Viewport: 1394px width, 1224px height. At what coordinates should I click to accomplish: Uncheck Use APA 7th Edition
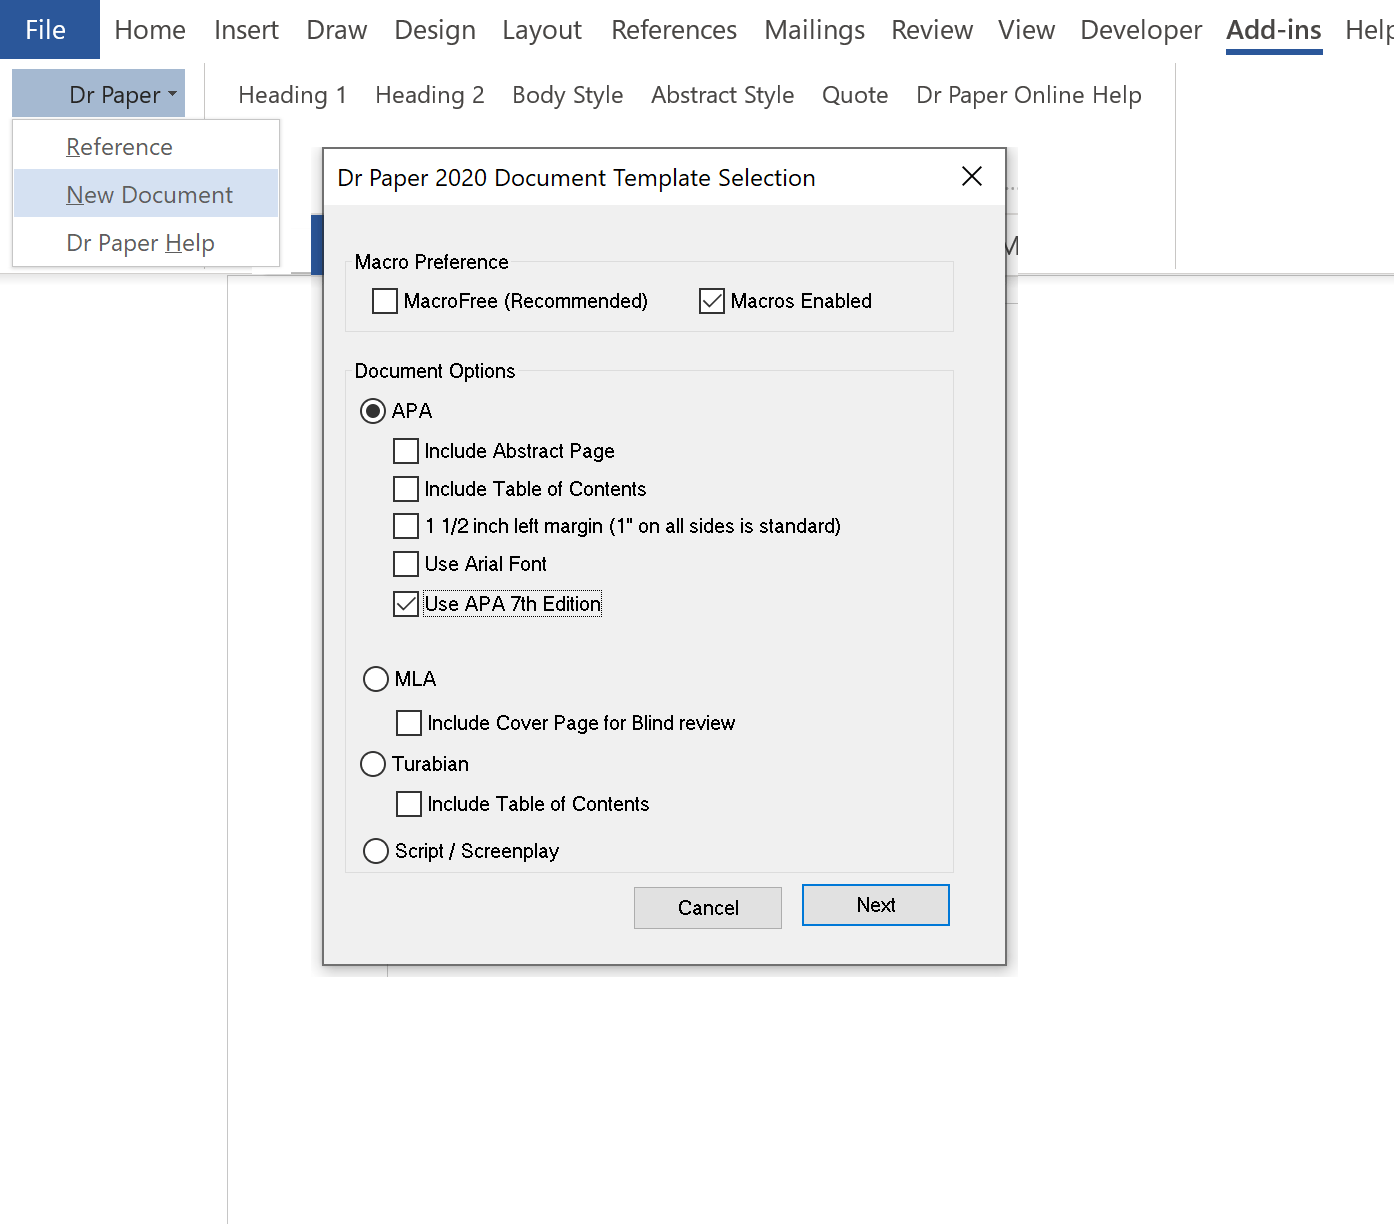[406, 604]
